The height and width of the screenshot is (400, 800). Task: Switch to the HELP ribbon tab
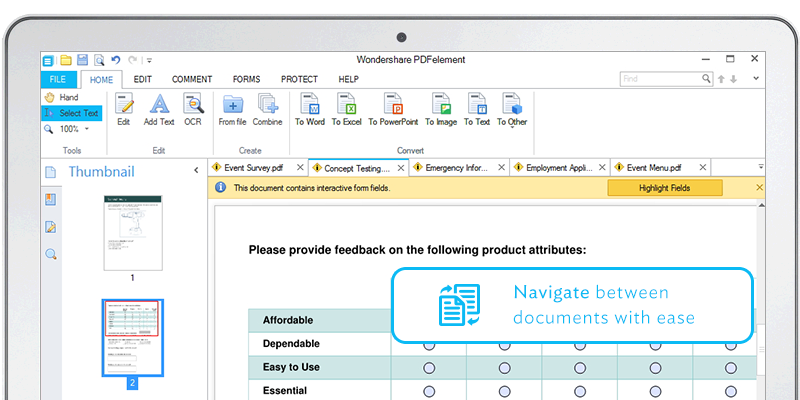[348, 79]
